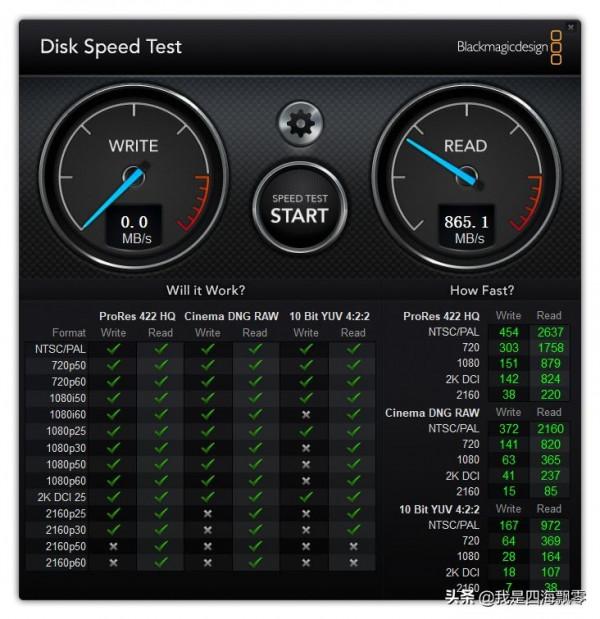600x619 pixels.
Task: Click the Cinema DNG RAW NTSC/PAL write value 372
Action: 508,429
